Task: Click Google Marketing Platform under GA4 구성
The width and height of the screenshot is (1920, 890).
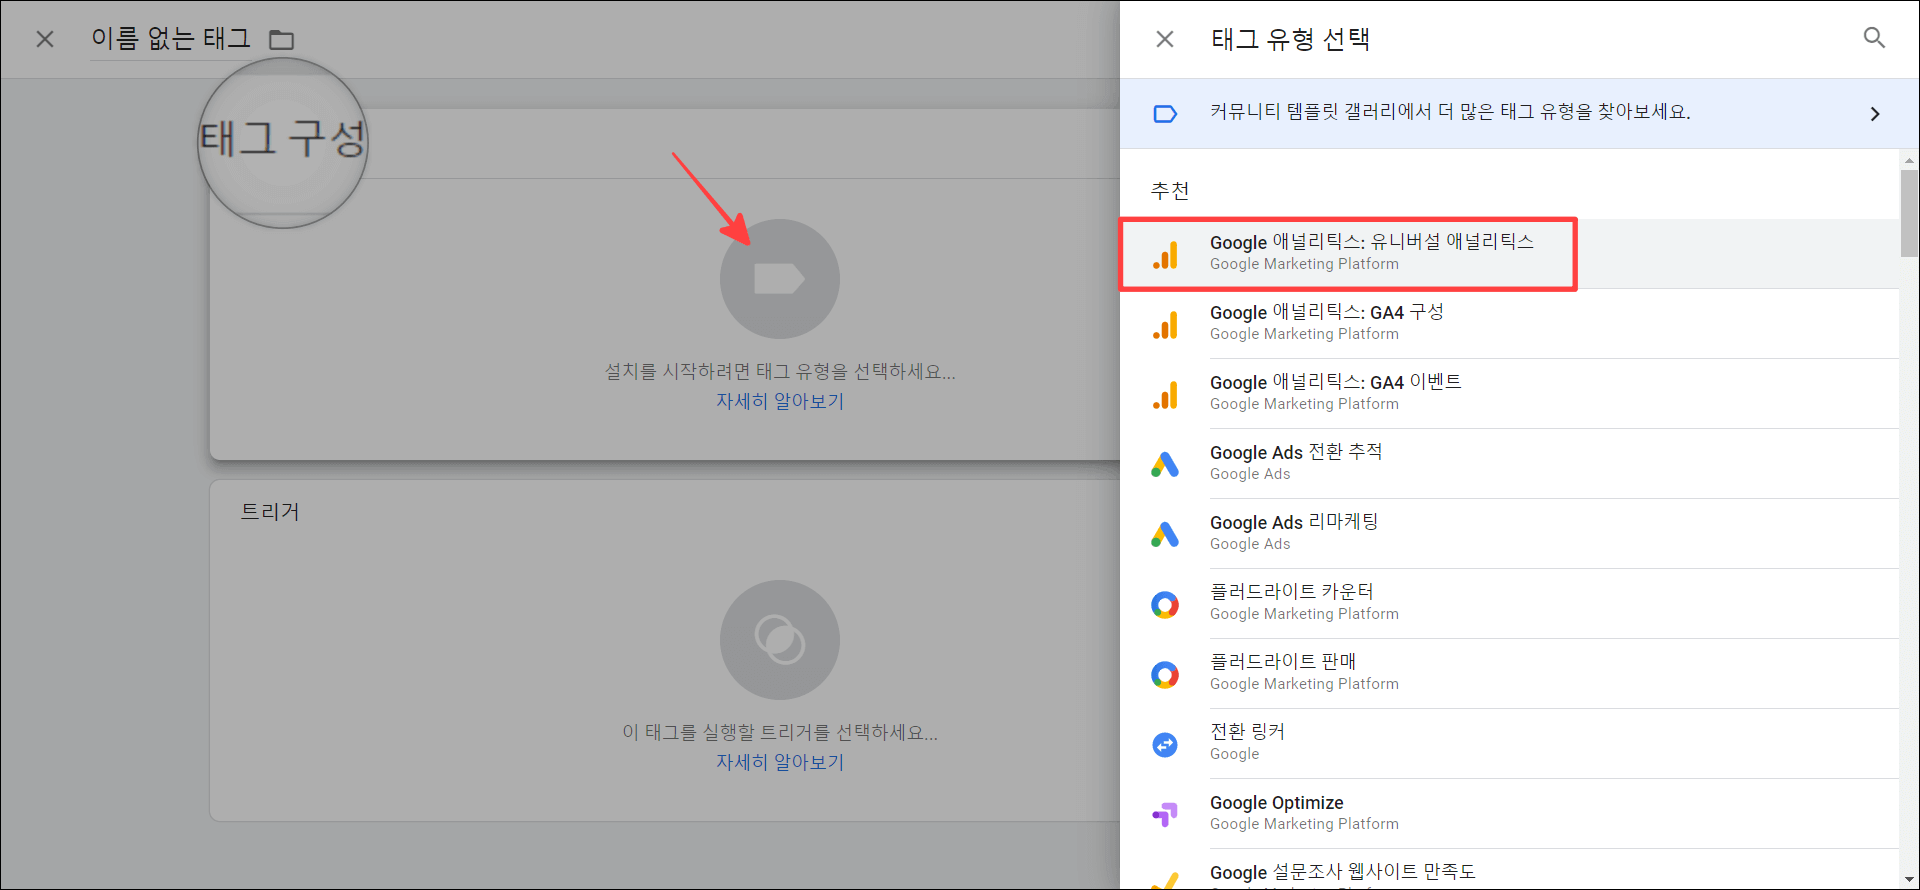Action: 1304,334
